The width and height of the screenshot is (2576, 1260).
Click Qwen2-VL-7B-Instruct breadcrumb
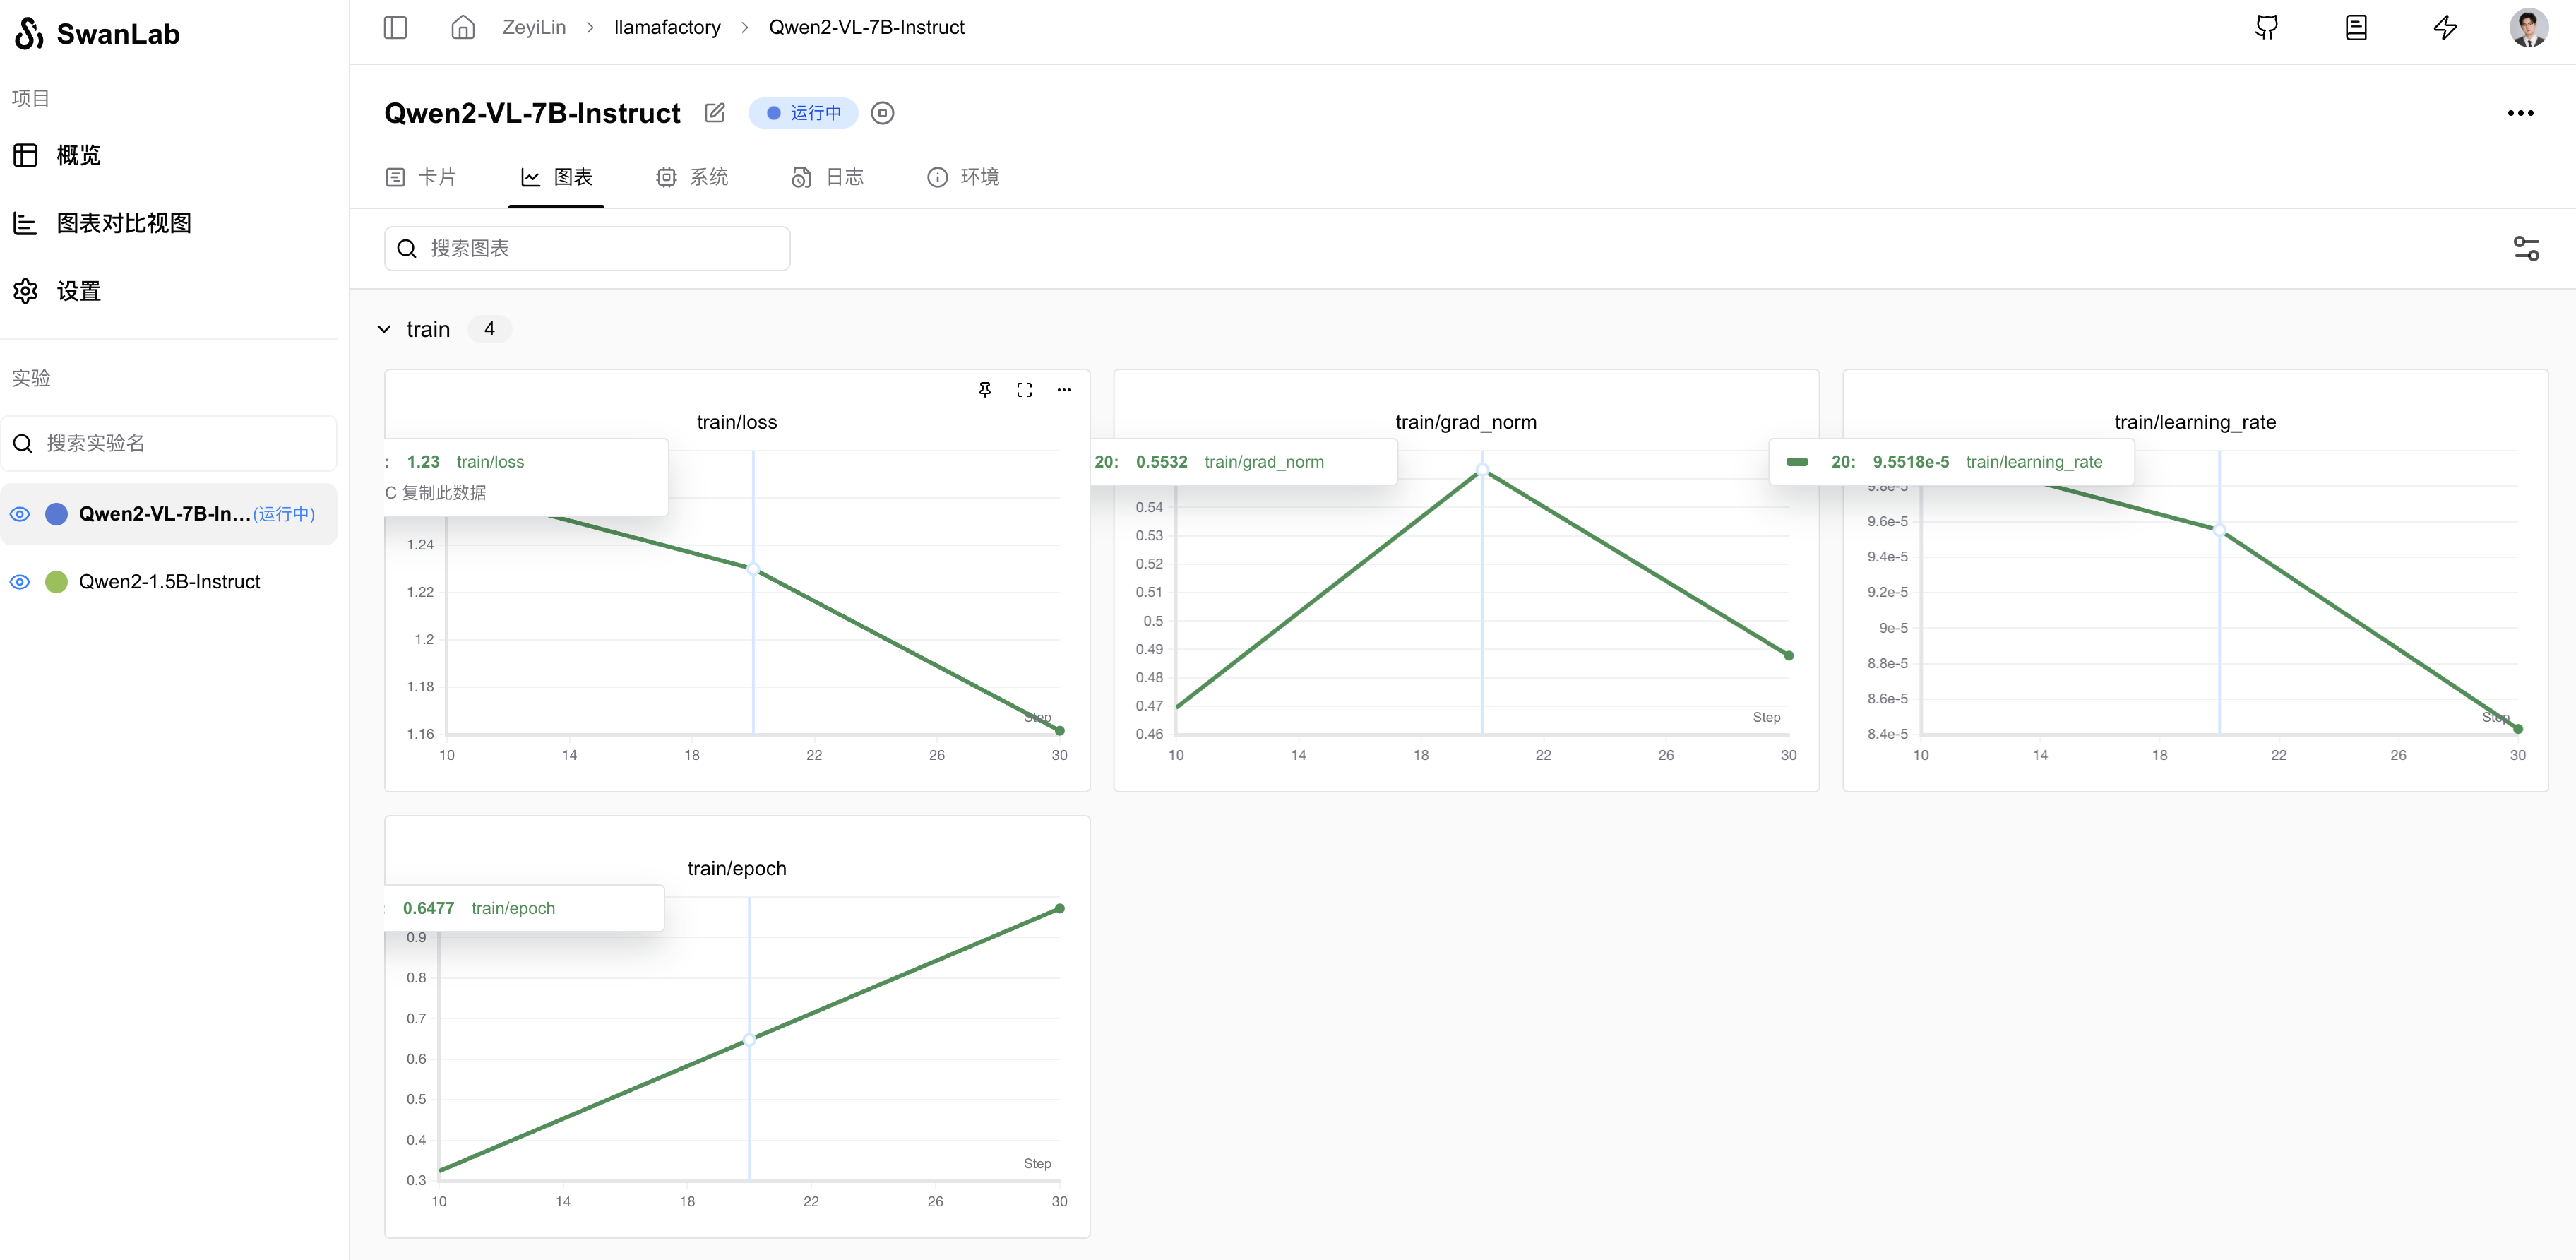point(866,27)
